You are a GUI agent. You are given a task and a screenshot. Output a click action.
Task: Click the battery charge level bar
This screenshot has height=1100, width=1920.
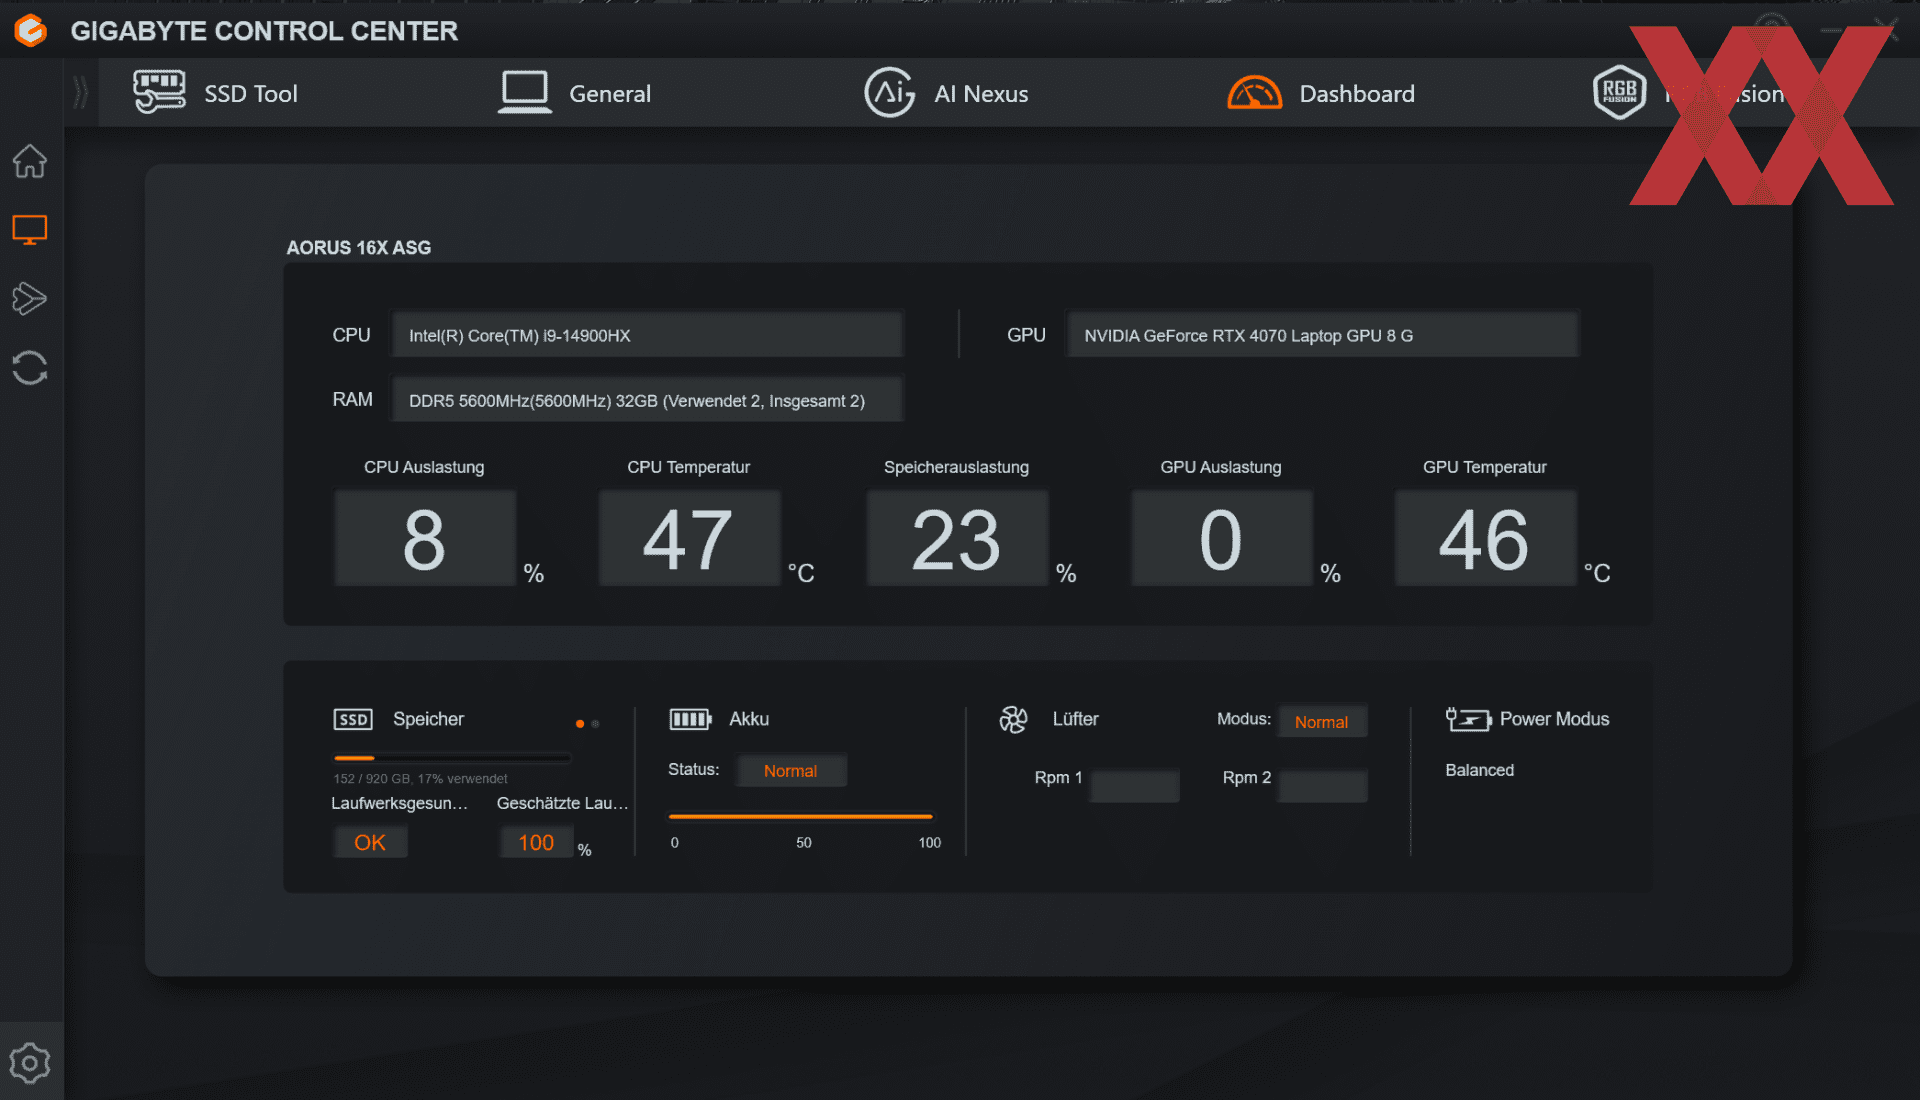coord(800,817)
